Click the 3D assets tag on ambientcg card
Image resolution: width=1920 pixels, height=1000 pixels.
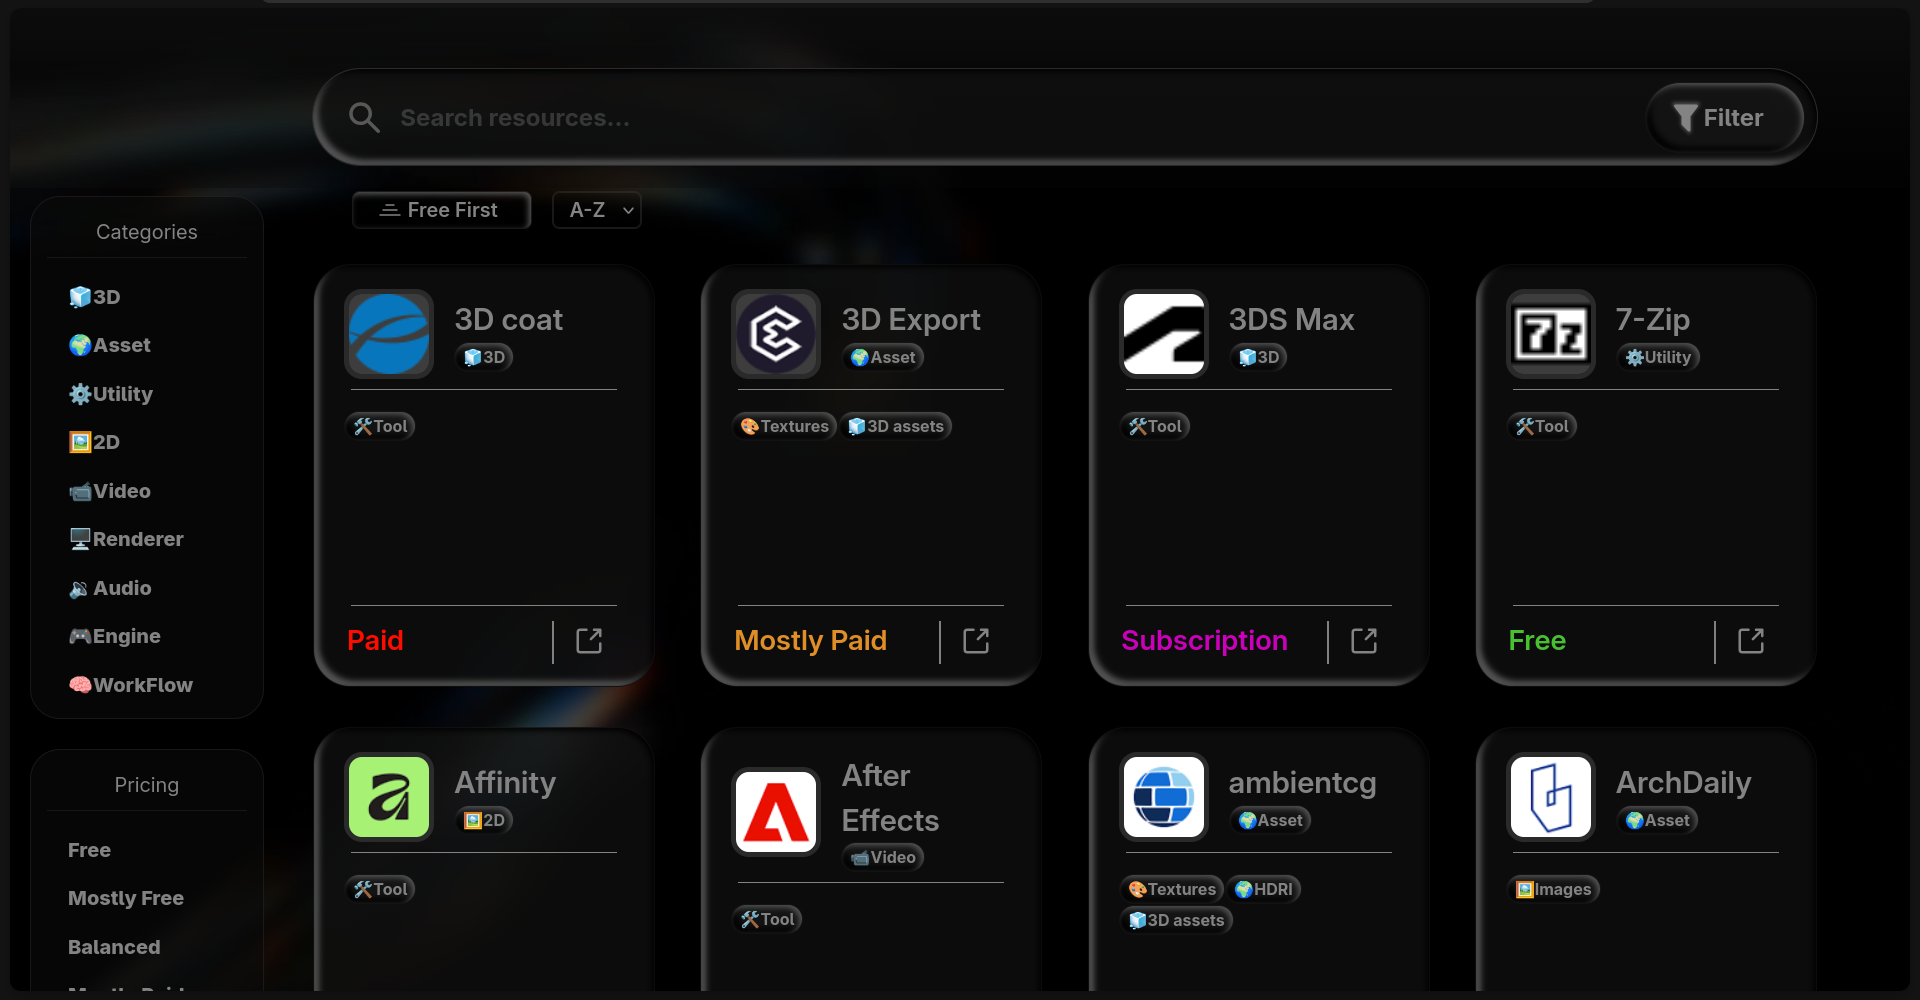(x=1176, y=920)
